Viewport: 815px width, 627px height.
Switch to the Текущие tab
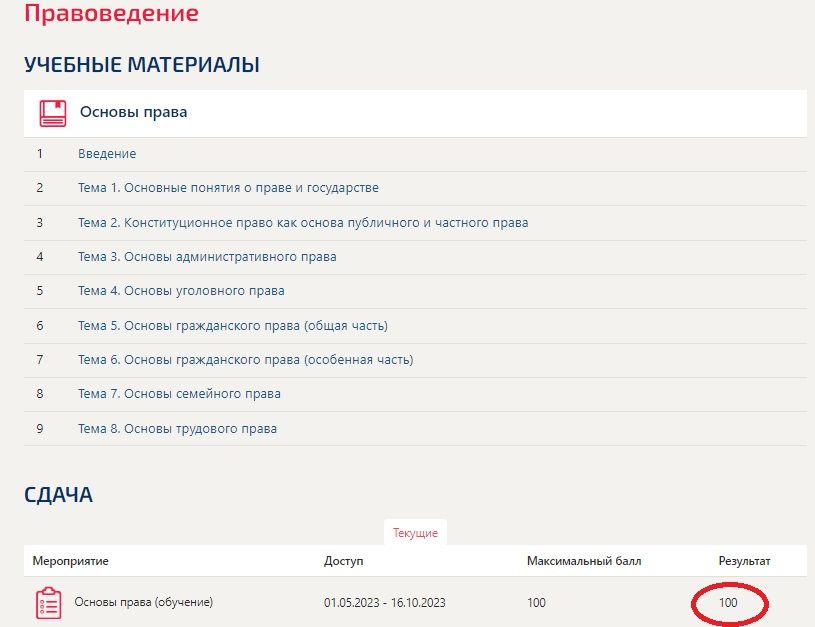tap(415, 533)
